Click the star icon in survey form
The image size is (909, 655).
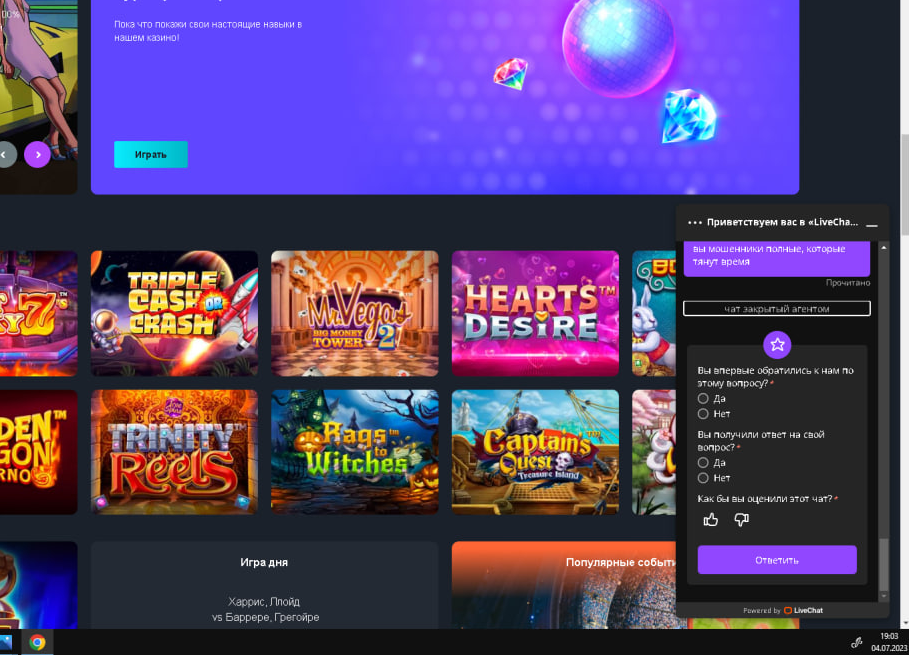(x=777, y=345)
